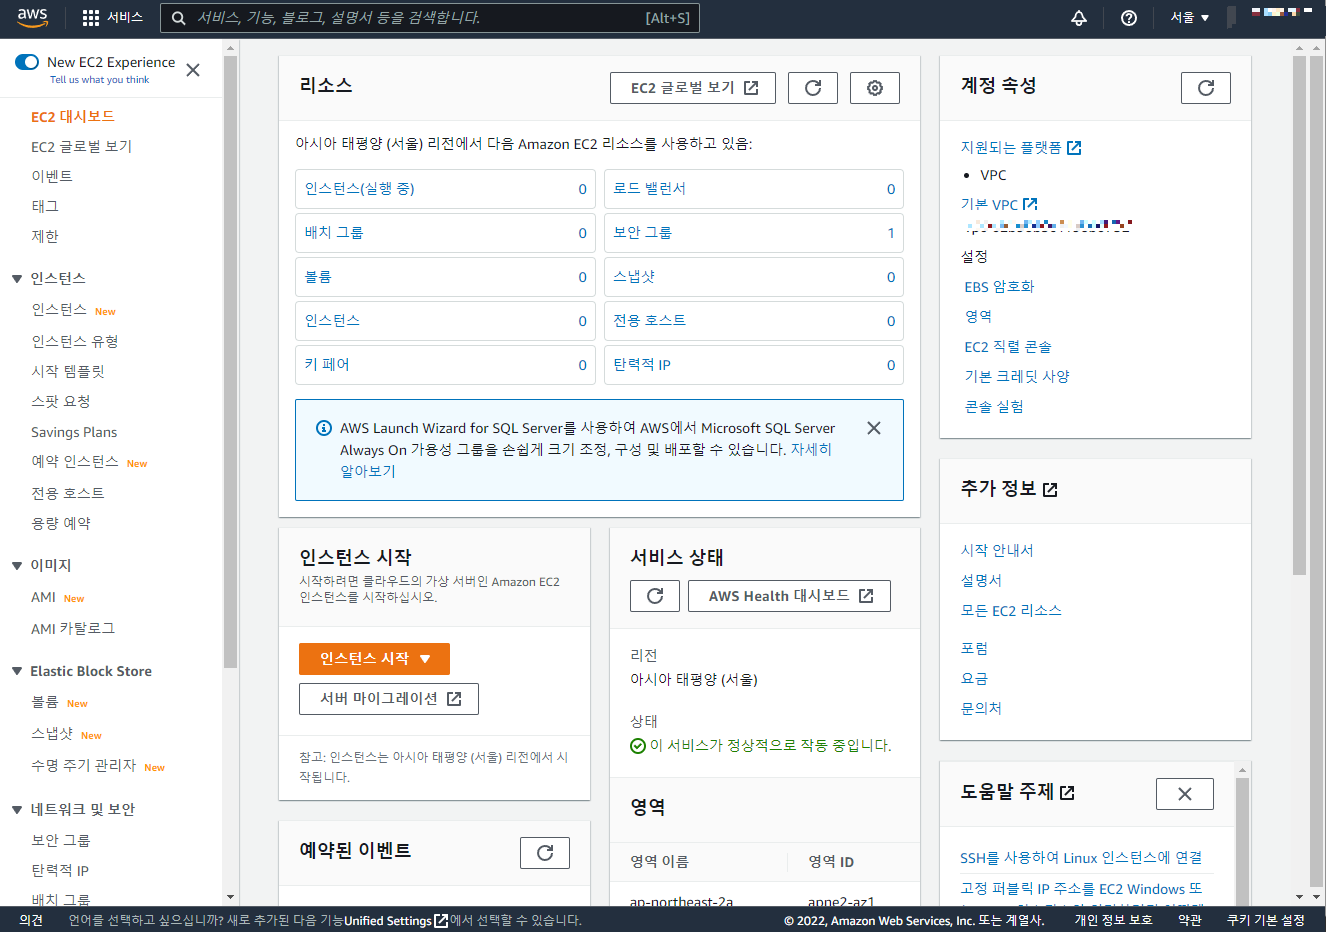Open 인스턴스(실행 중) resource link

[360, 189]
